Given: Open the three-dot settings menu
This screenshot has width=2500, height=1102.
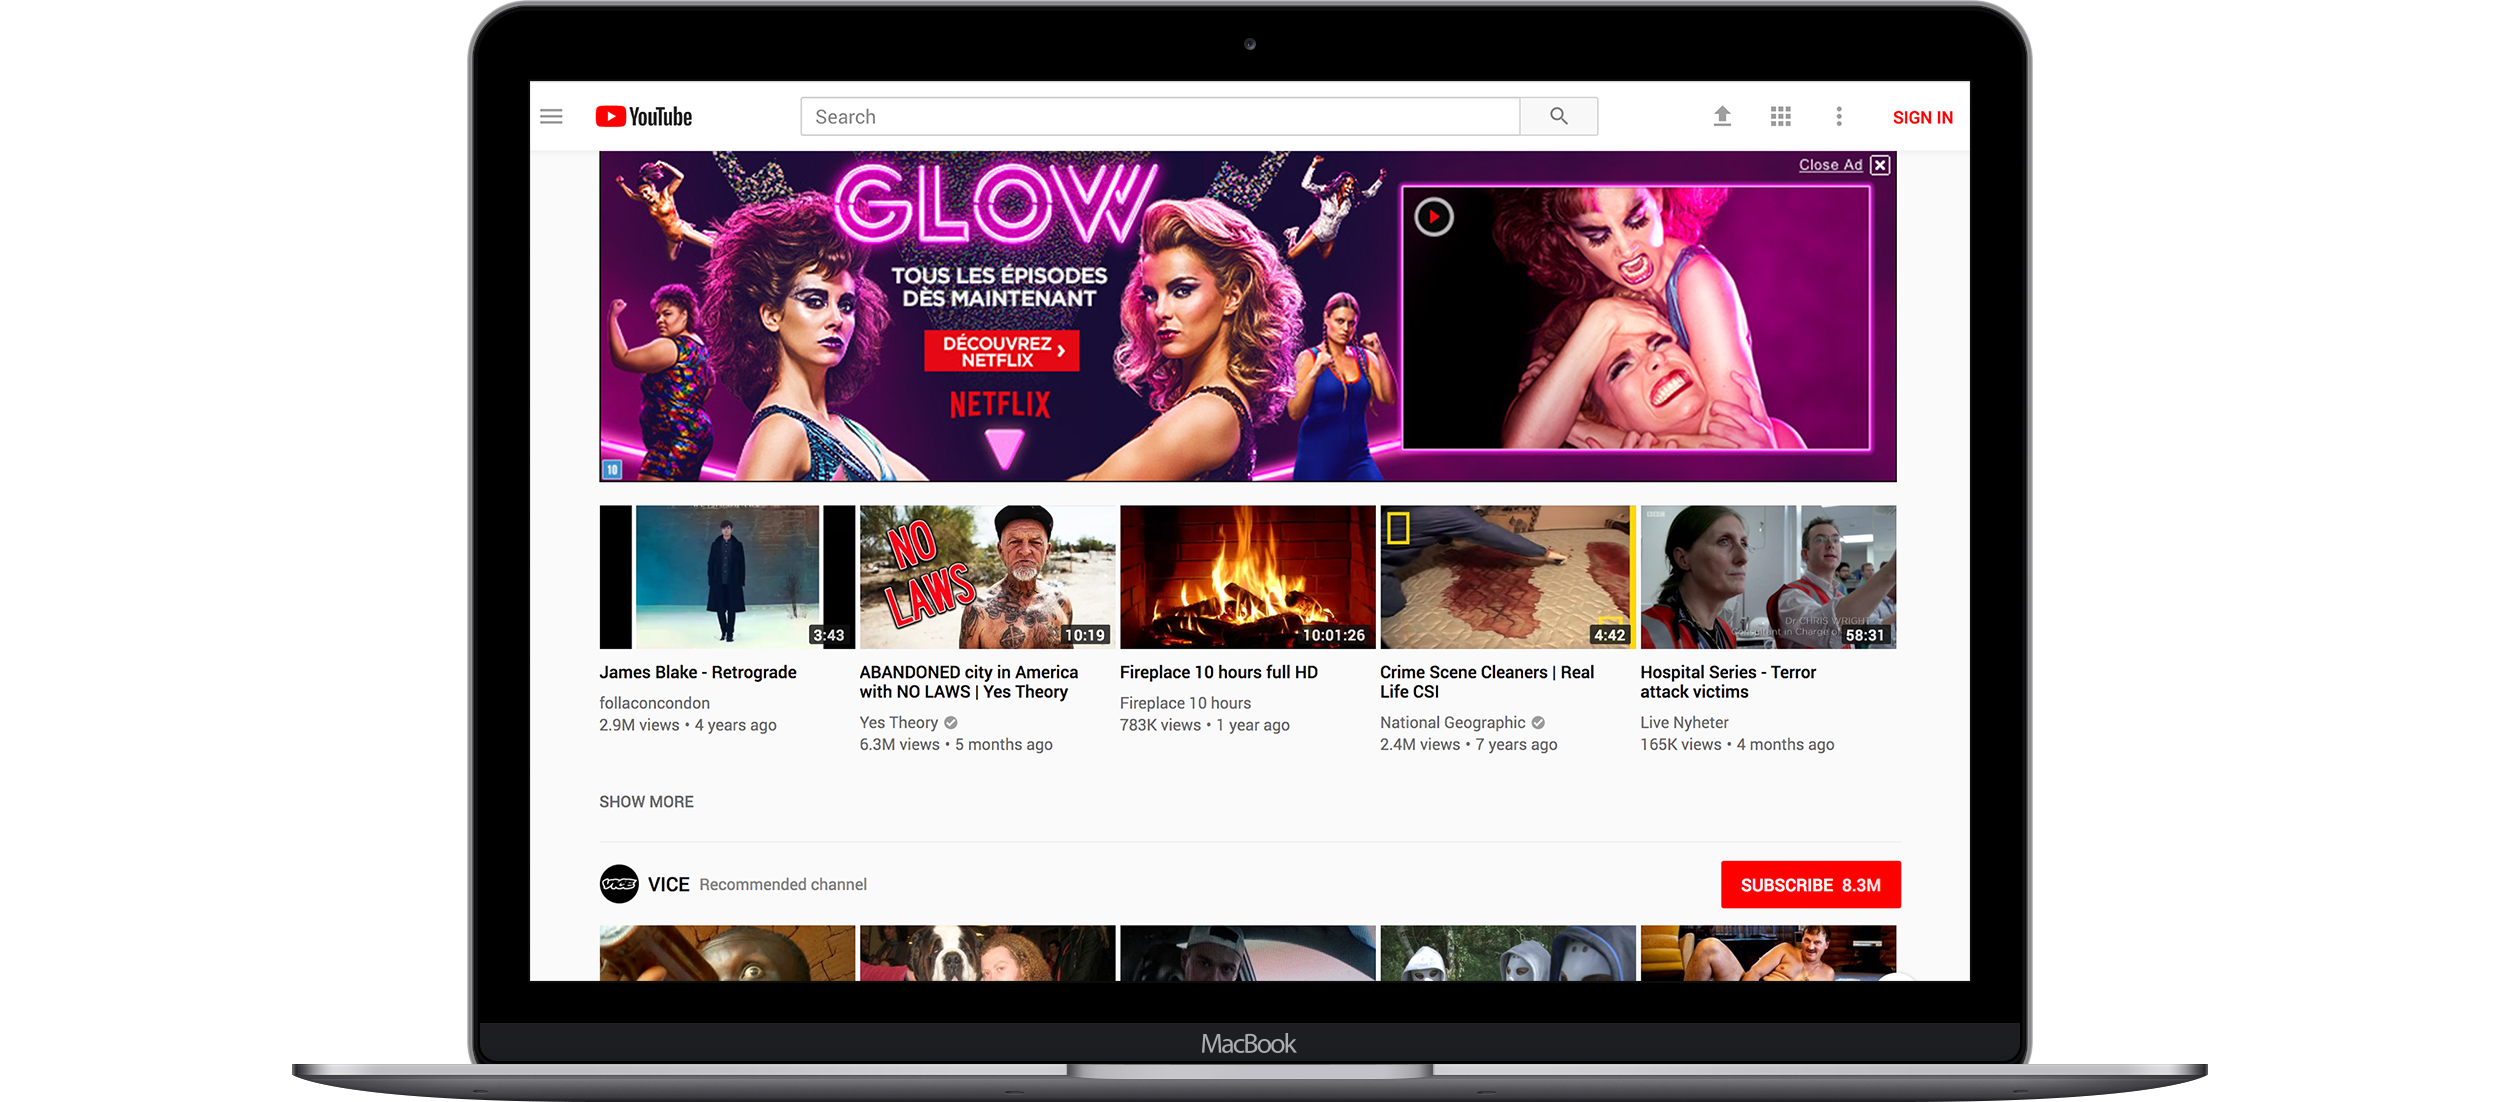Looking at the screenshot, I should [1838, 117].
